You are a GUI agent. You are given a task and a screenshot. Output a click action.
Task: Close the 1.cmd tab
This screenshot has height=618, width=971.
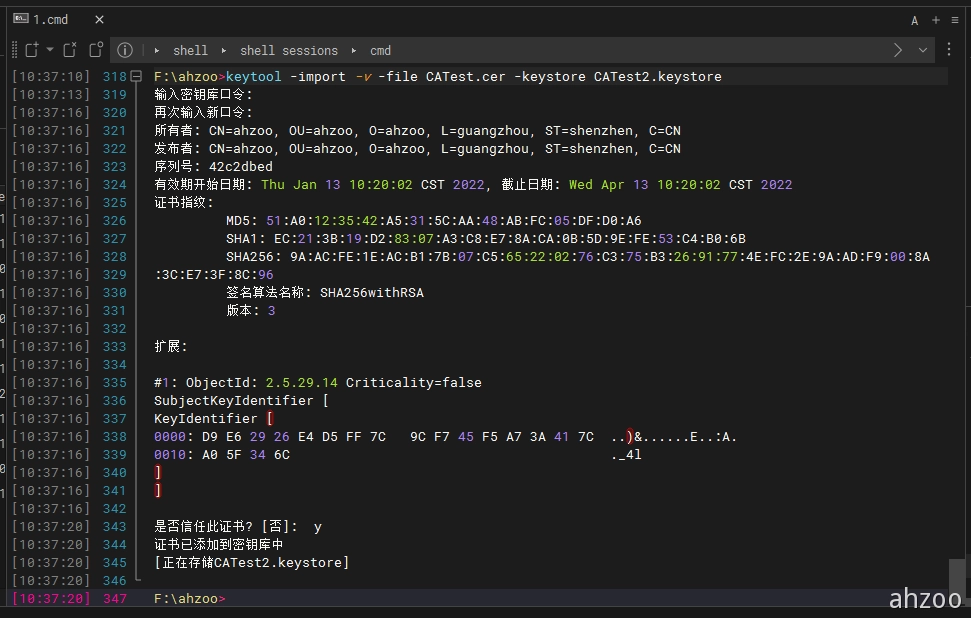click(99, 19)
